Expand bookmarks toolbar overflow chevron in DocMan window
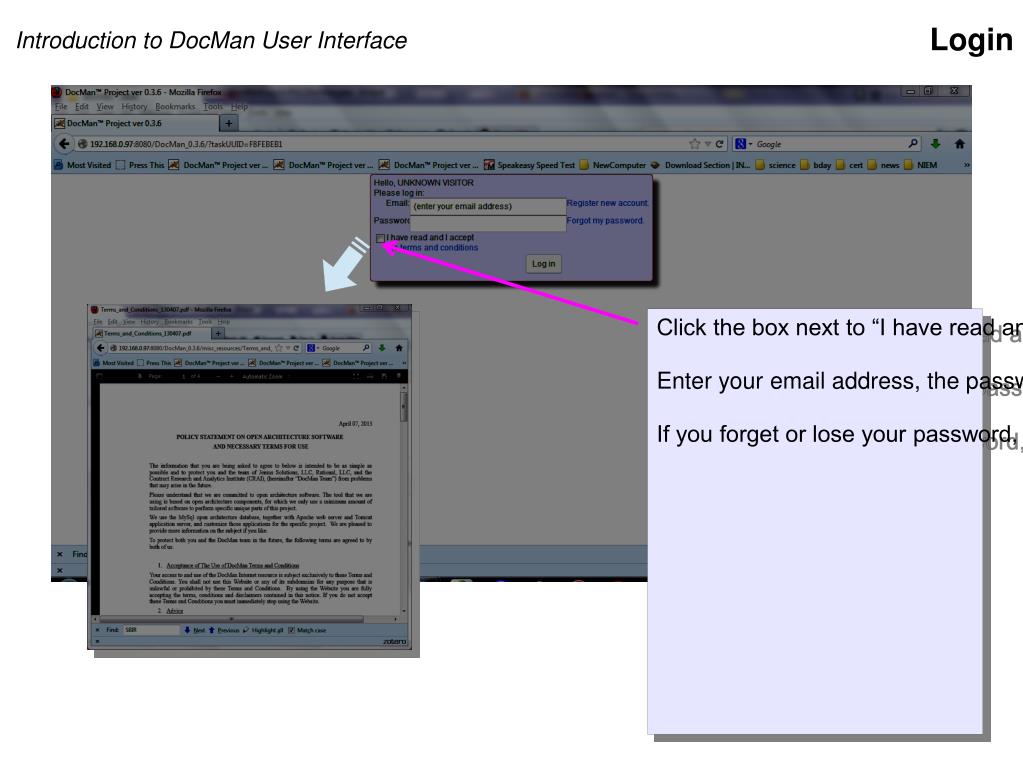 pyautogui.click(x=966, y=165)
